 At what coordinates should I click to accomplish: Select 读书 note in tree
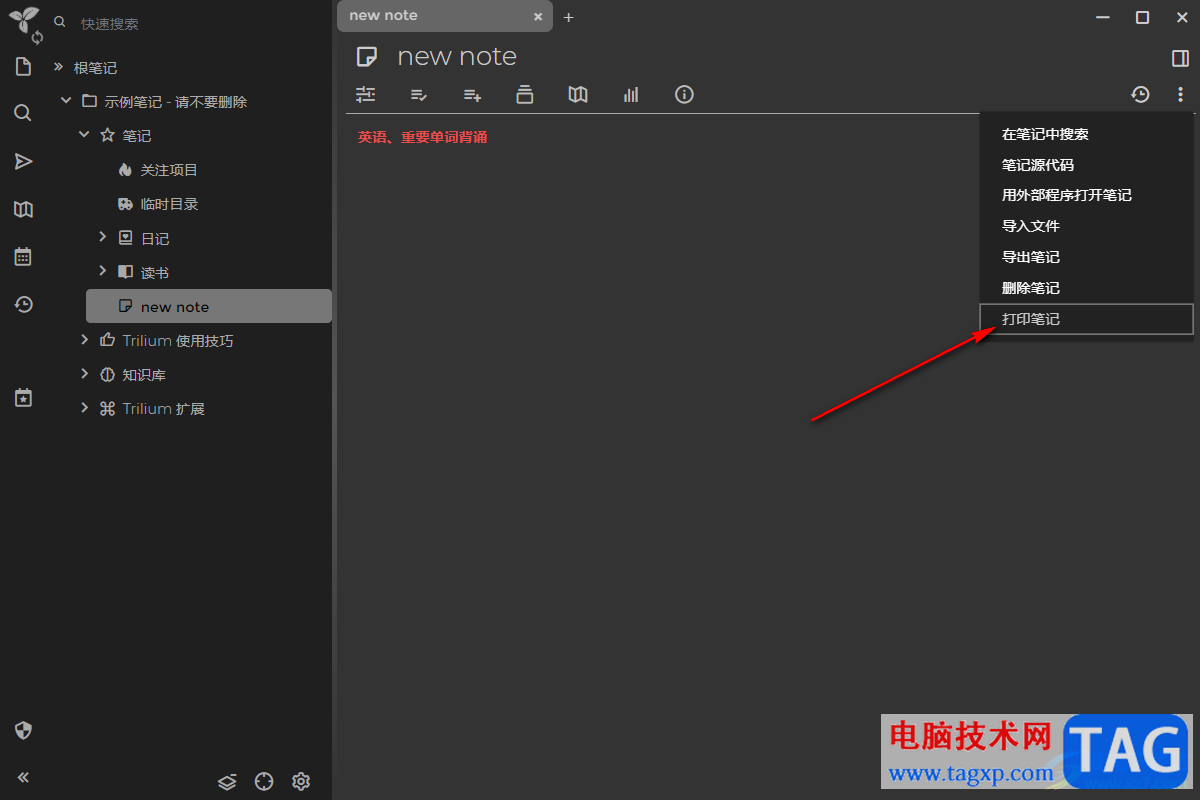(155, 272)
